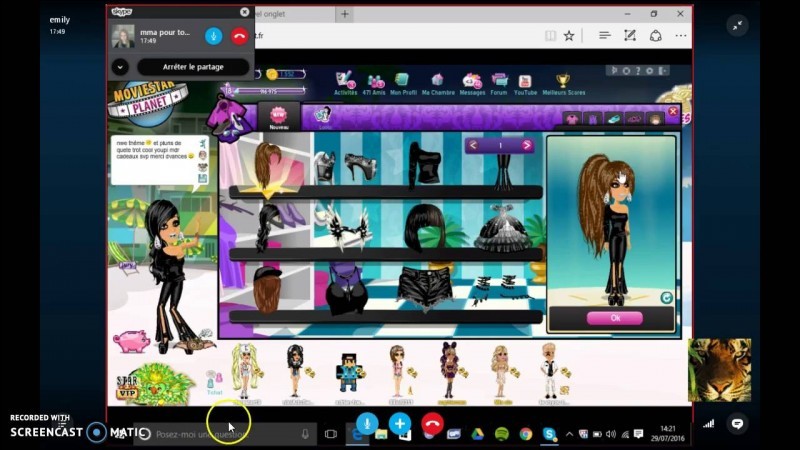Add page to favorites star
800x450 pixels.
click(569, 36)
